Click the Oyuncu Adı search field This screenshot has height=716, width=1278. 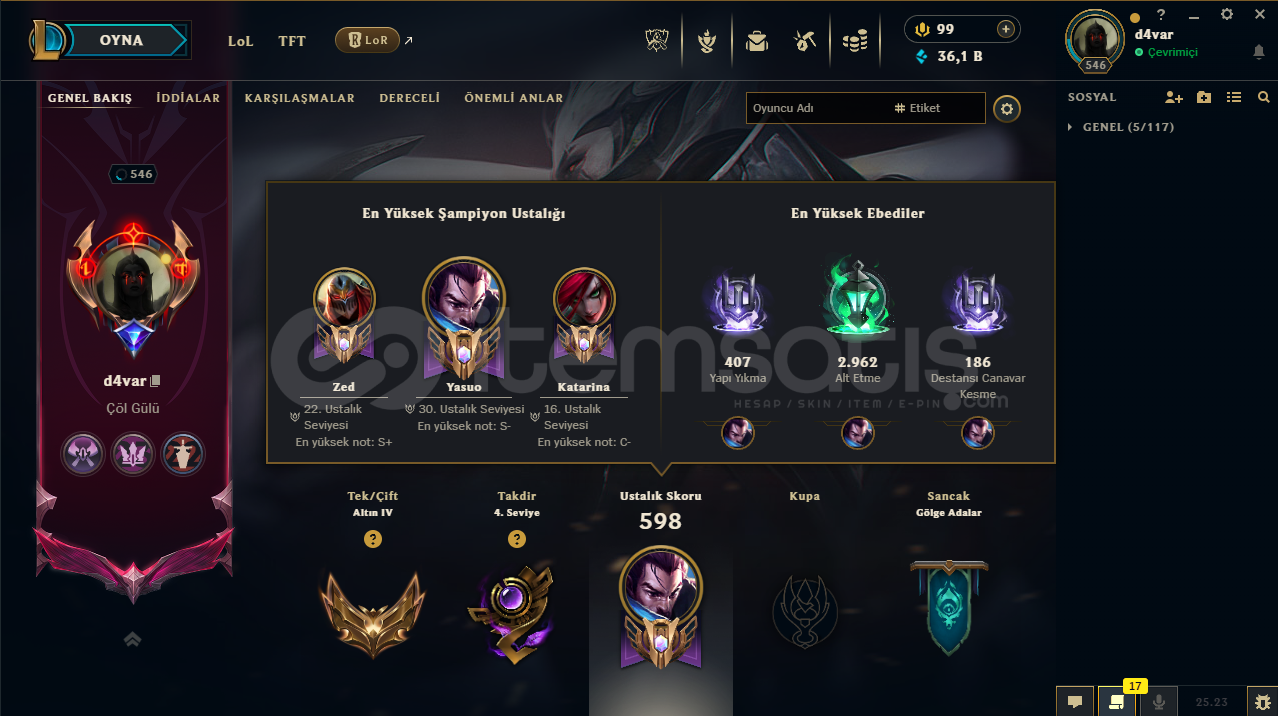point(818,108)
